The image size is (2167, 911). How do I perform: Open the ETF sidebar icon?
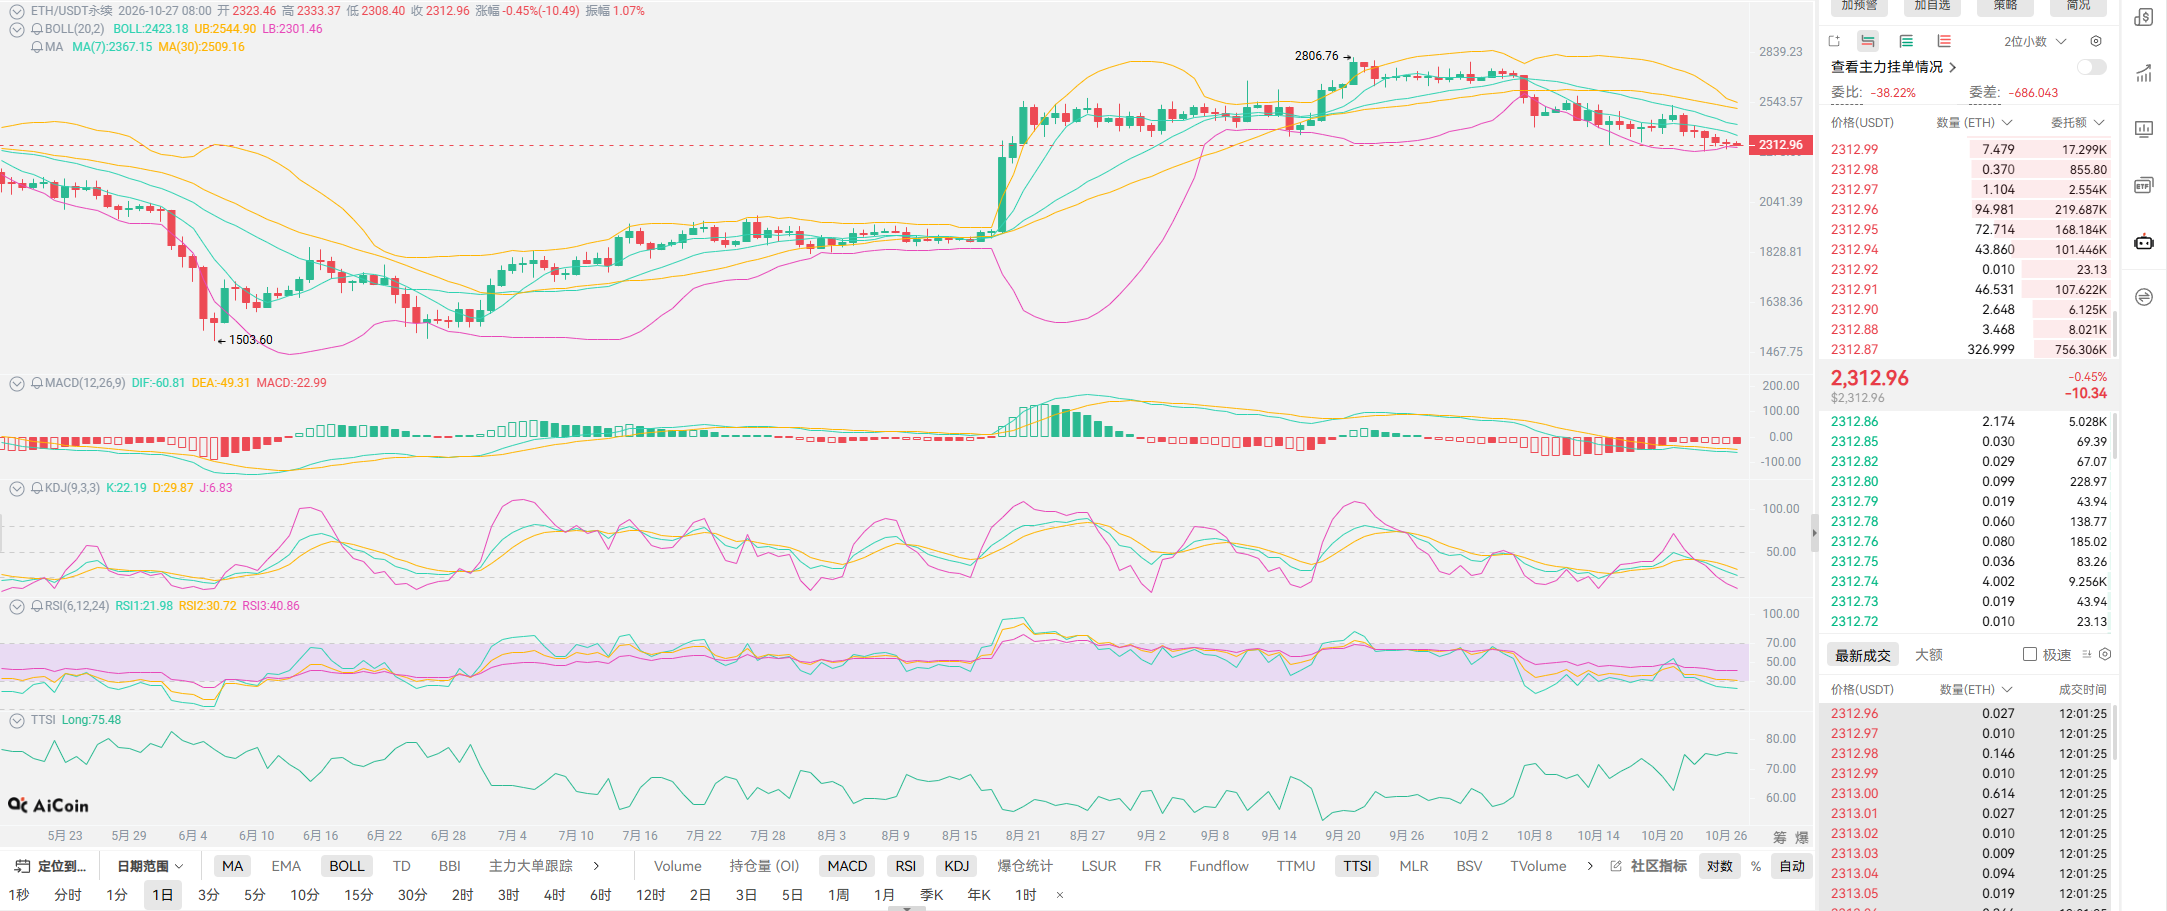click(2144, 185)
